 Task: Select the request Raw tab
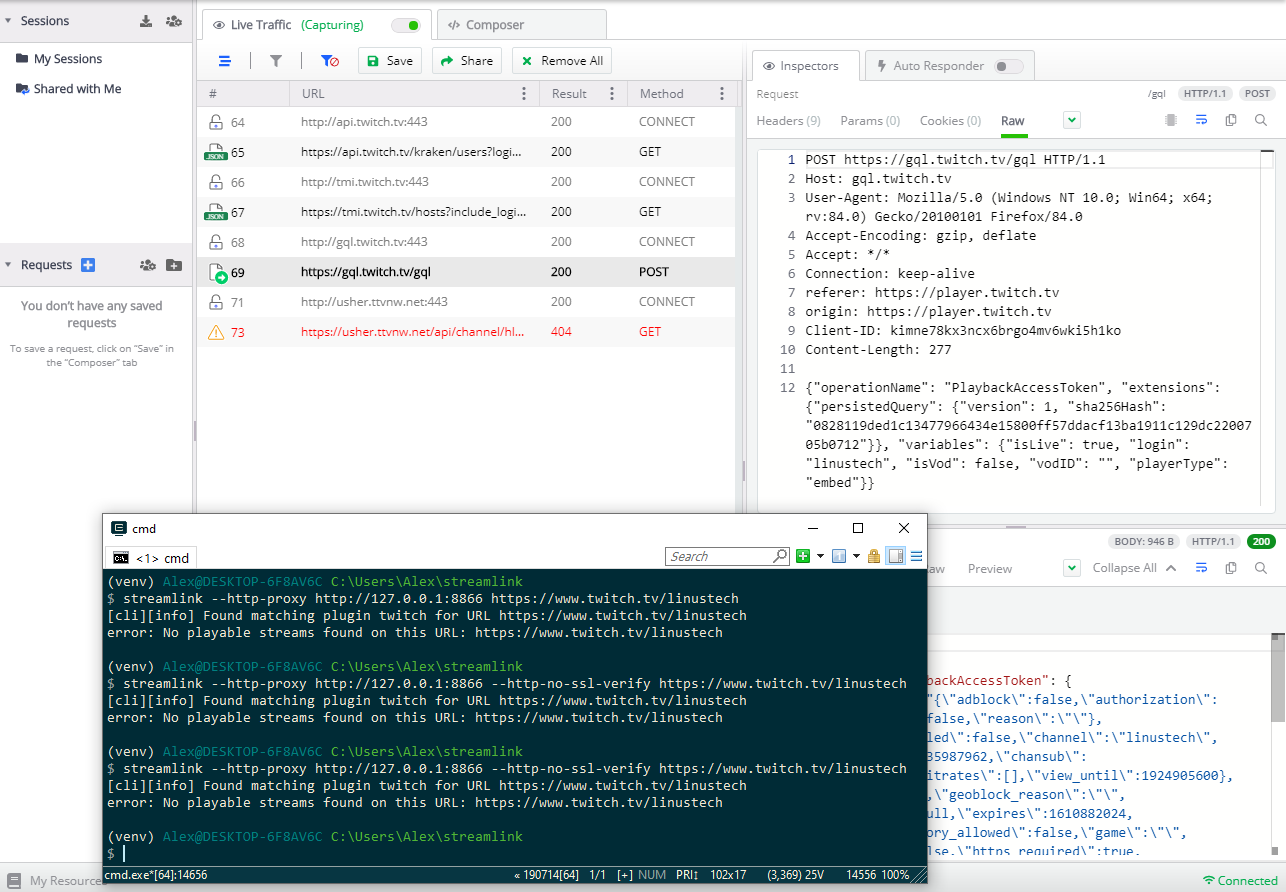point(1013,121)
